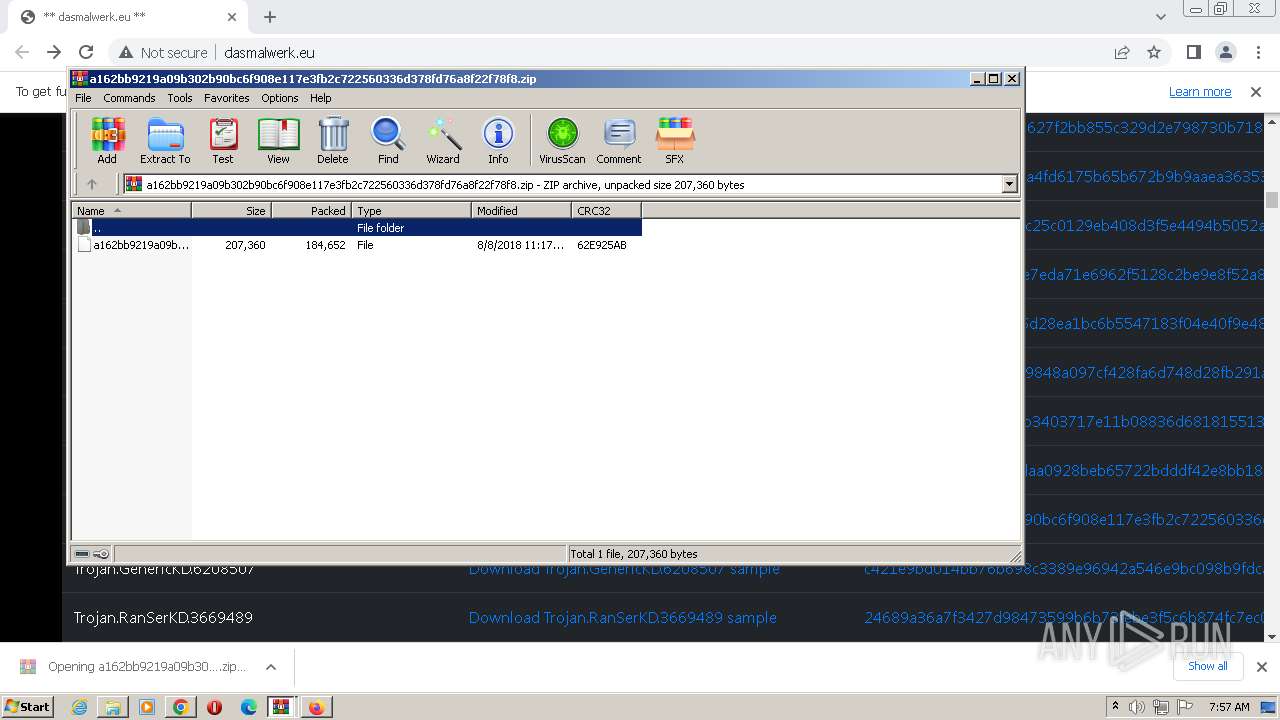
Task: Show archive Info
Action: (498, 140)
